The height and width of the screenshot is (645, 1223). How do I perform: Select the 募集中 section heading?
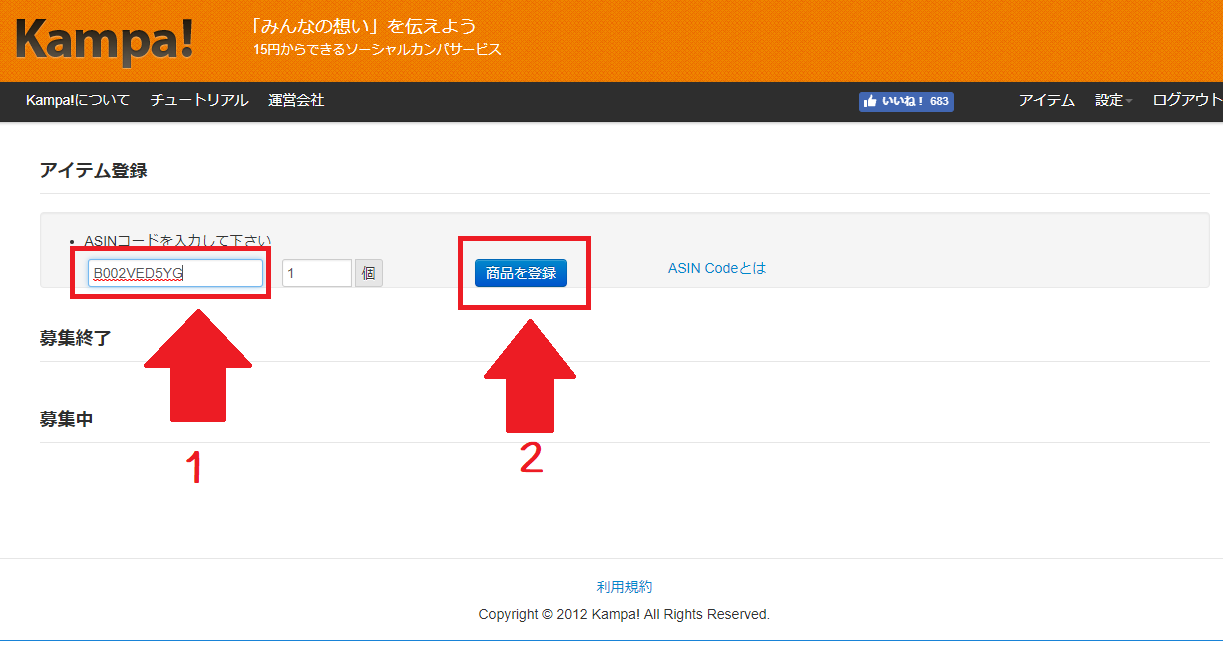click(67, 419)
